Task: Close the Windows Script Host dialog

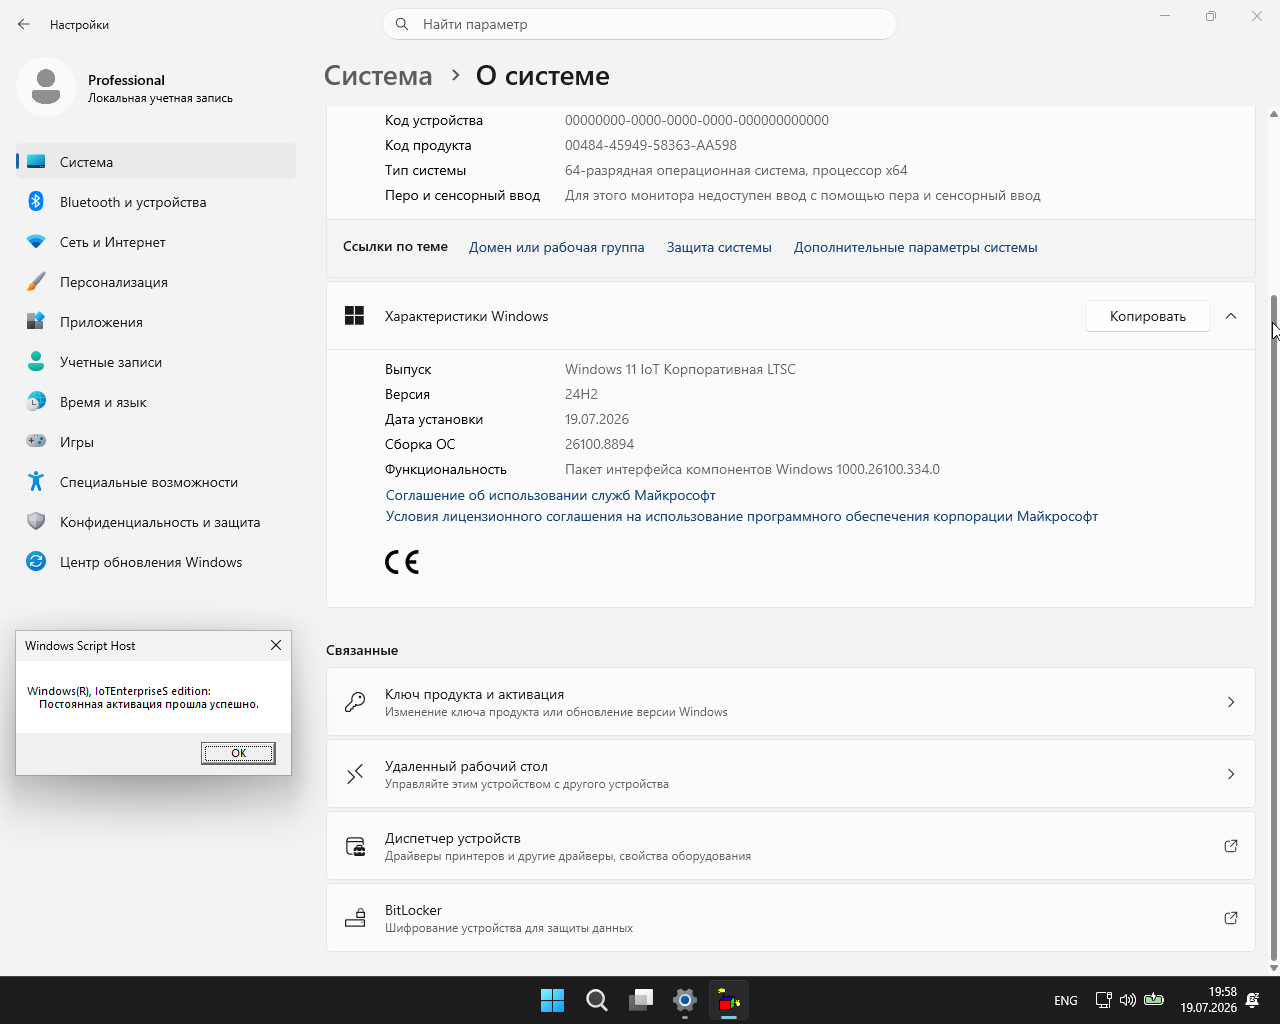Action: 276,645
